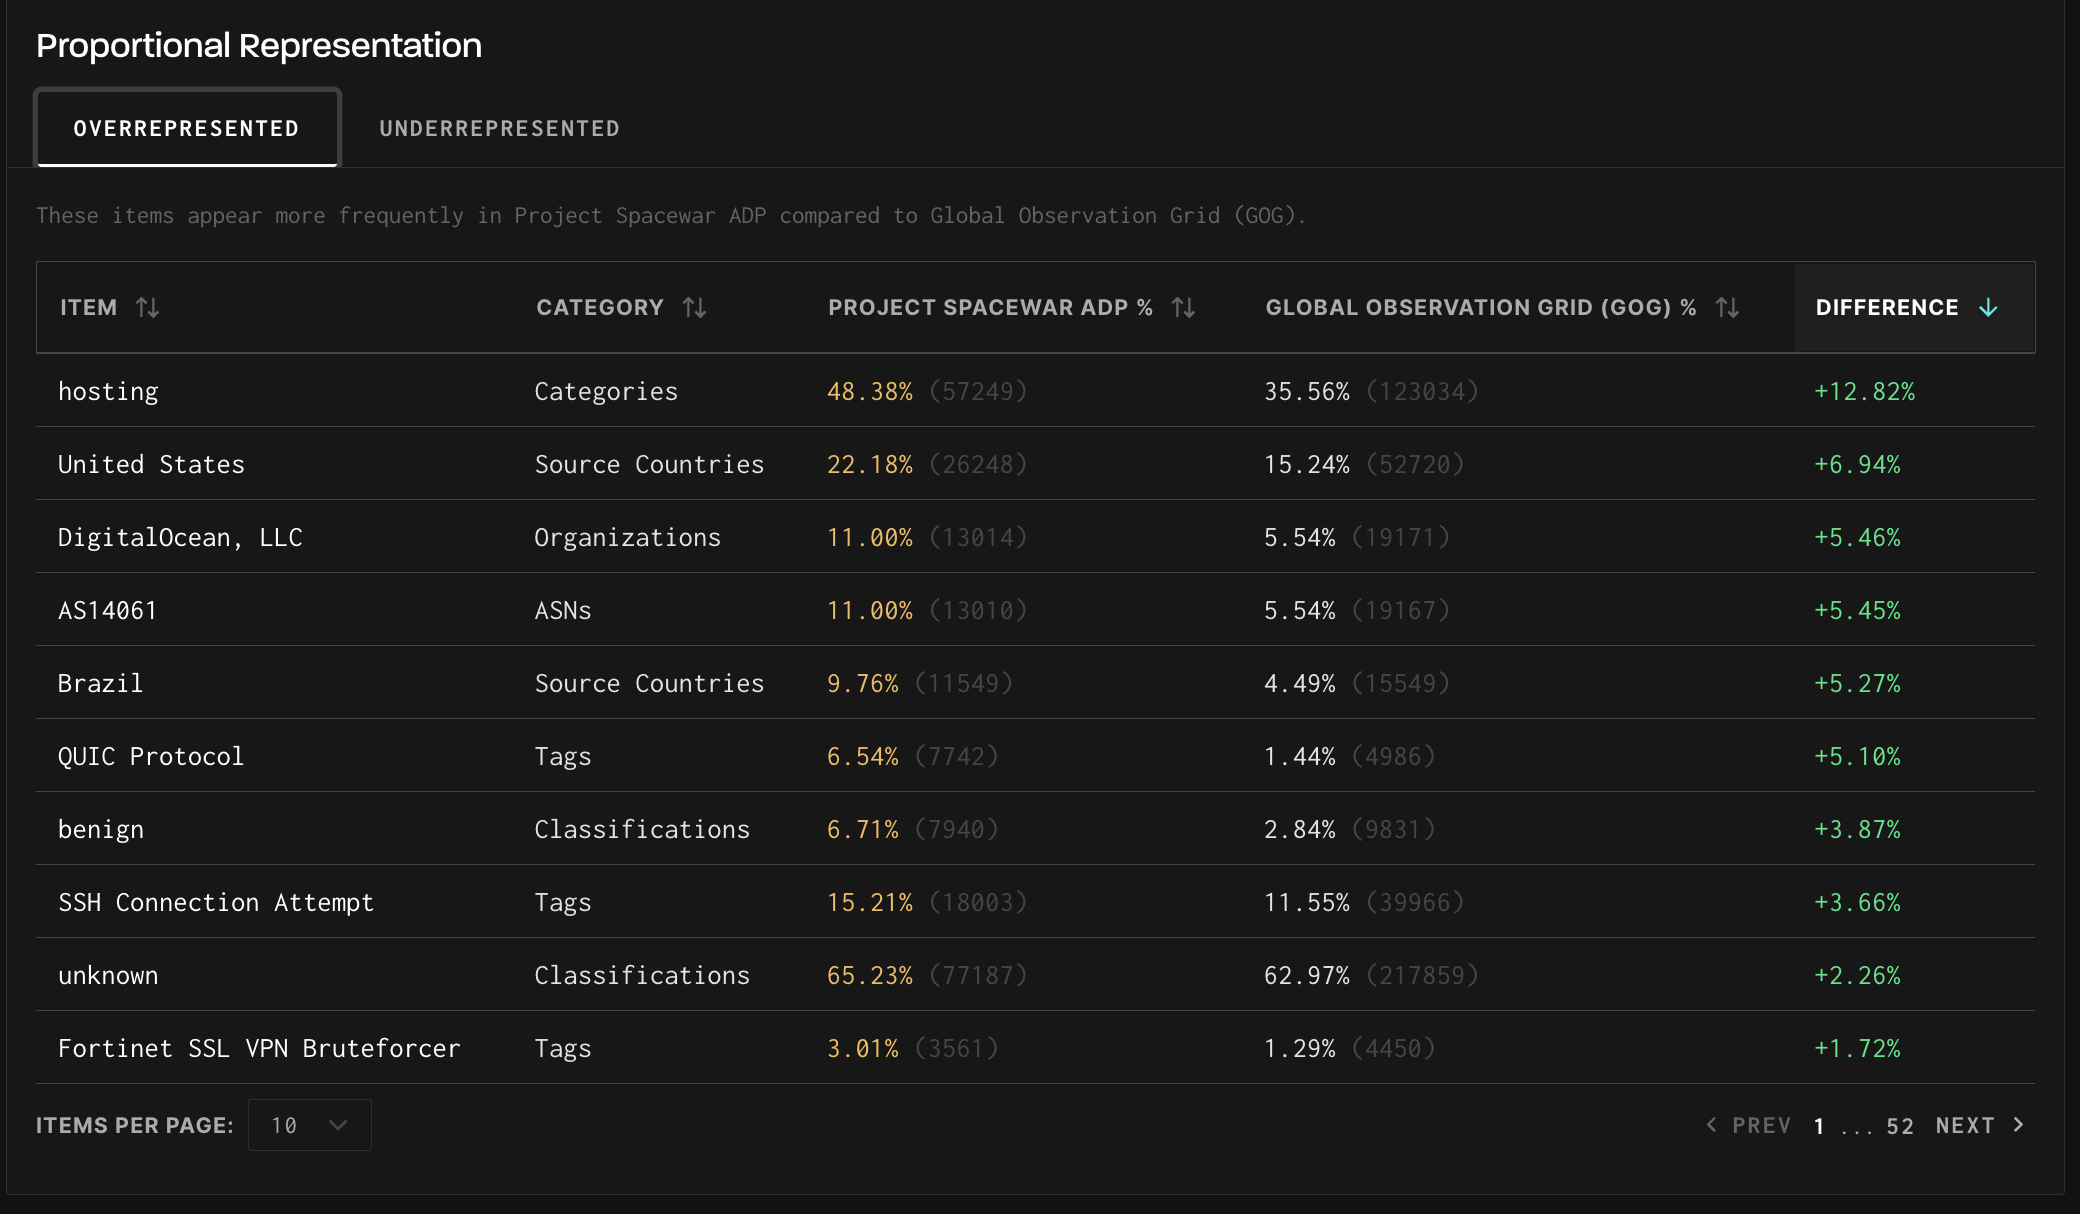The width and height of the screenshot is (2080, 1214).
Task: Click the DigitalOcean, LLC row item
Action: (x=180, y=537)
